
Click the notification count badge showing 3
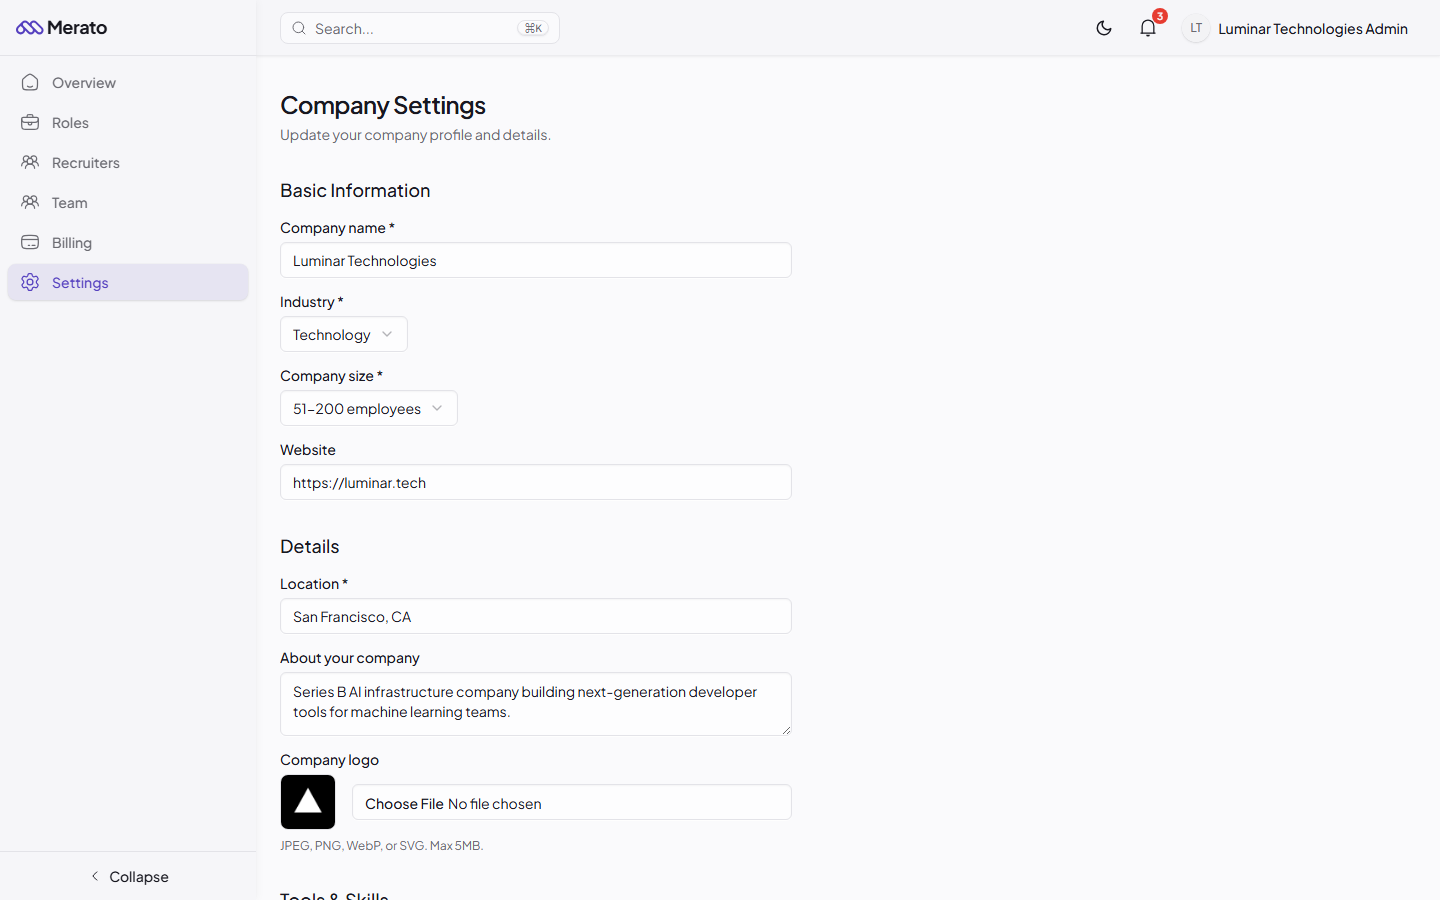pos(1159,16)
